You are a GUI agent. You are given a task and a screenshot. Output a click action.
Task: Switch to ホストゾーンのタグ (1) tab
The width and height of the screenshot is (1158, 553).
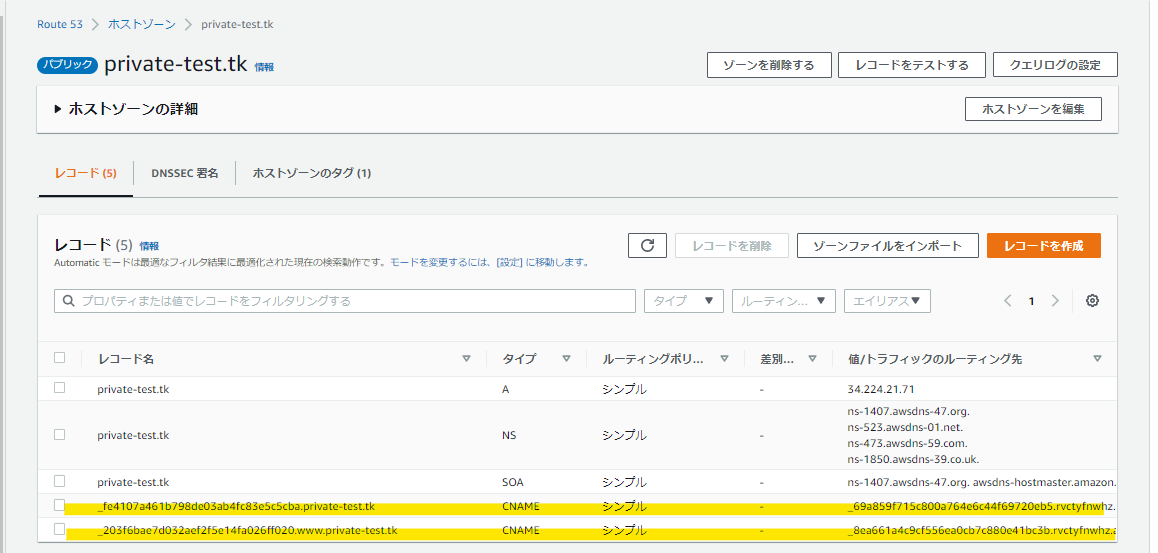tap(312, 174)
